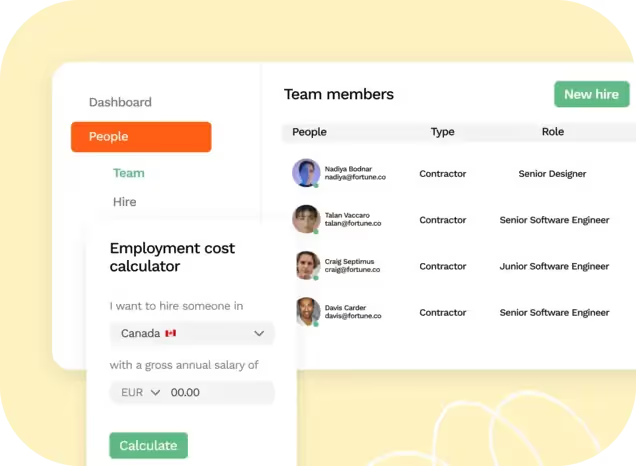
Task: Click Davis Carder's Senior Software Engineer role
Action: (x=554, y=312)
